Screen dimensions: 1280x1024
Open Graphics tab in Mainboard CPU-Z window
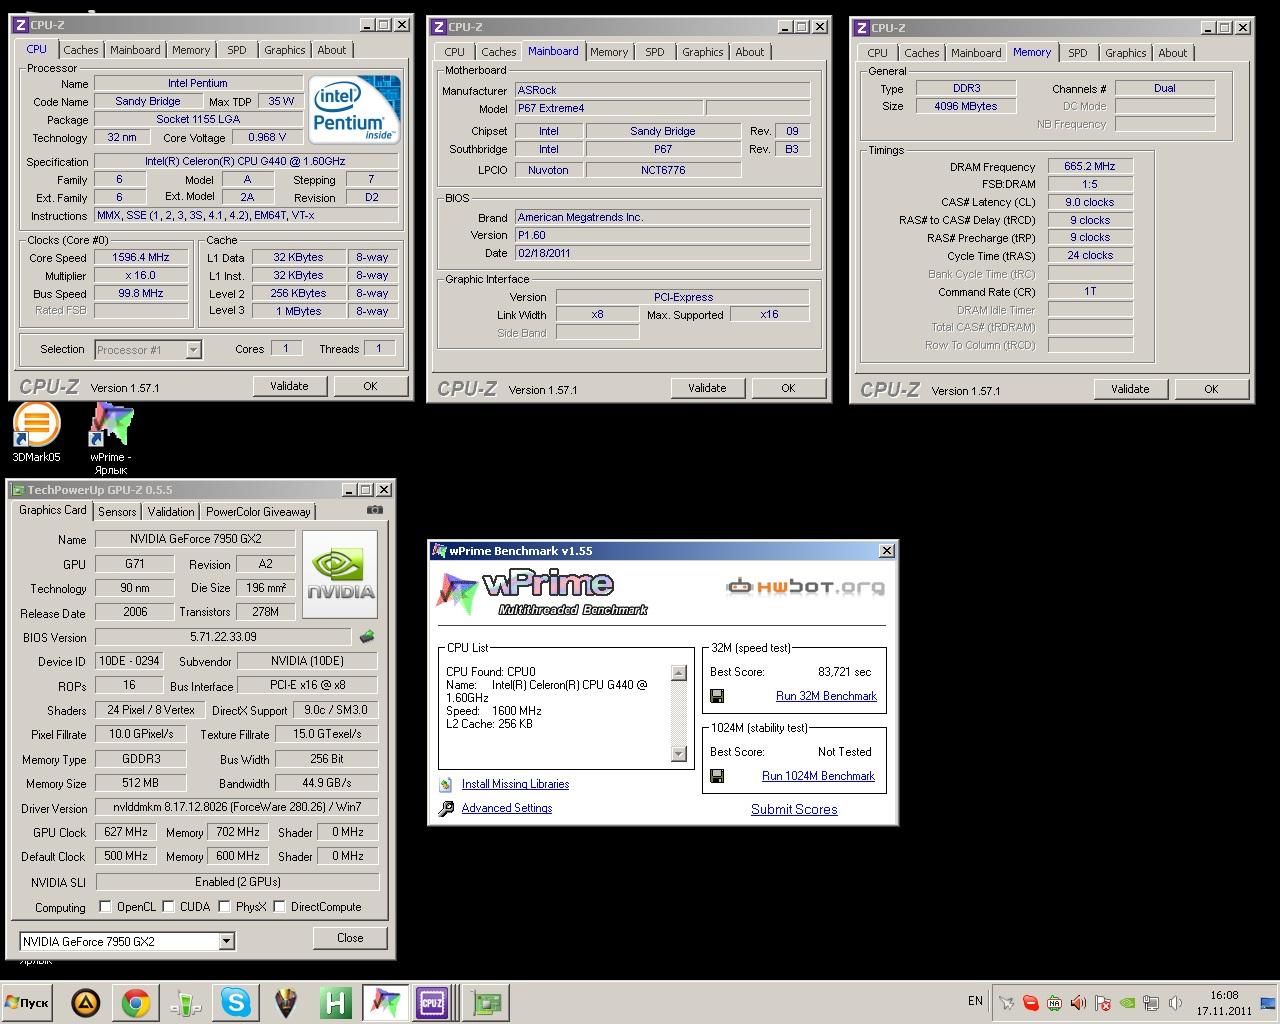(703, 52)
